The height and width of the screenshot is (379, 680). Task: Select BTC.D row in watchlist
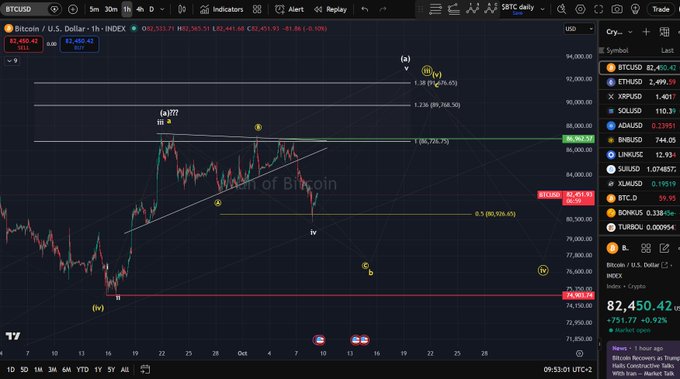click(x=640, y=198)
